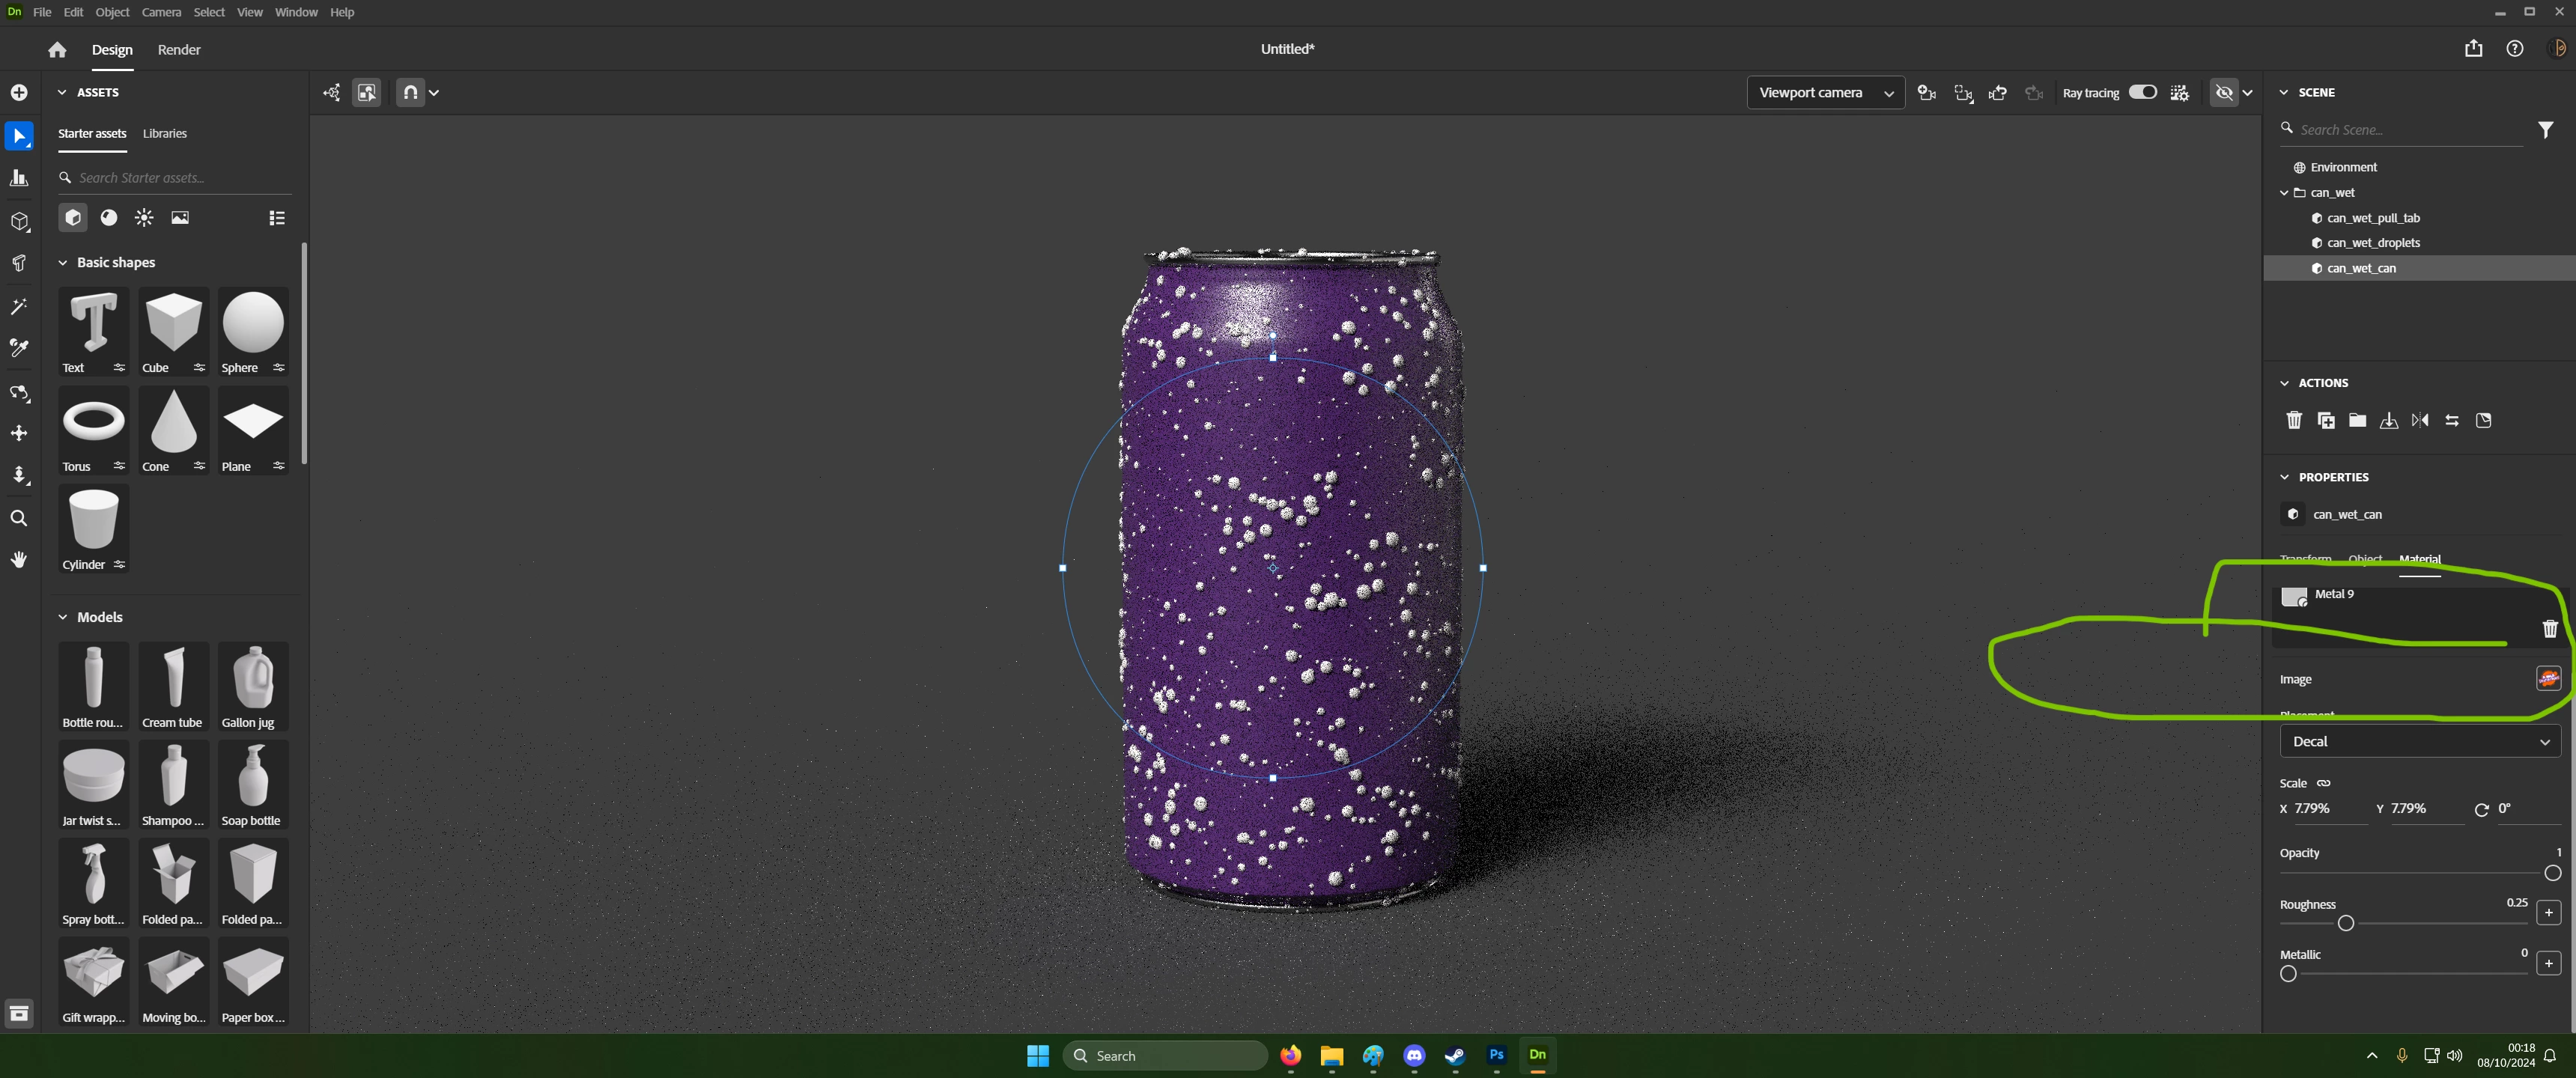Image resolution: width=2576 pixels, height=1078 pixels.
Task: Delete the Metal 9 material
Action: [x=2549, y=628]
